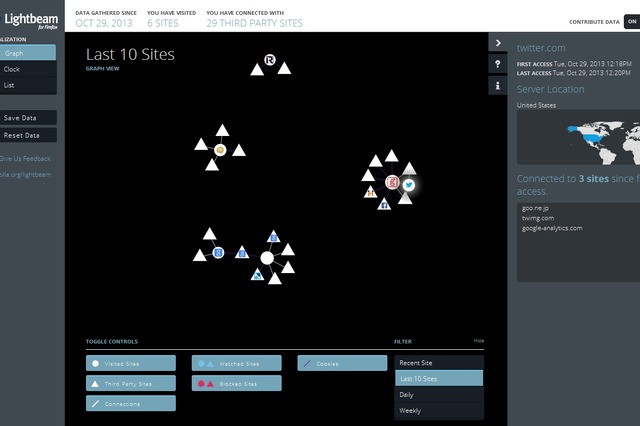Open Give Us Feedback link
The height and width of the screenshot is (426, 640).
click(25, 158)
